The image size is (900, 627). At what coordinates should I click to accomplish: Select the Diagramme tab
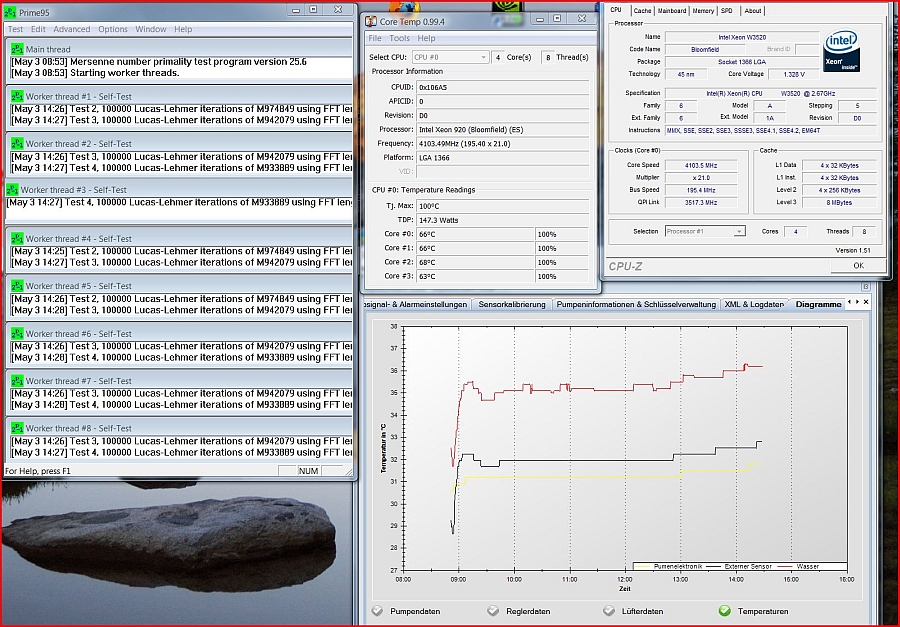818,304
